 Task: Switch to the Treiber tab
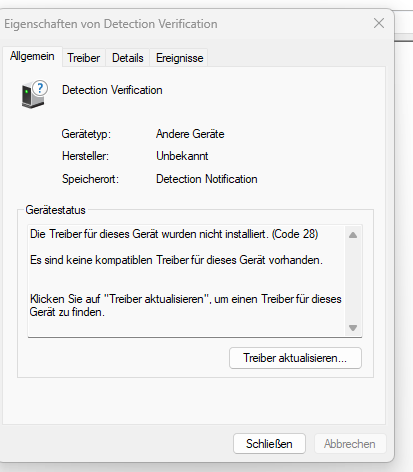84,58
